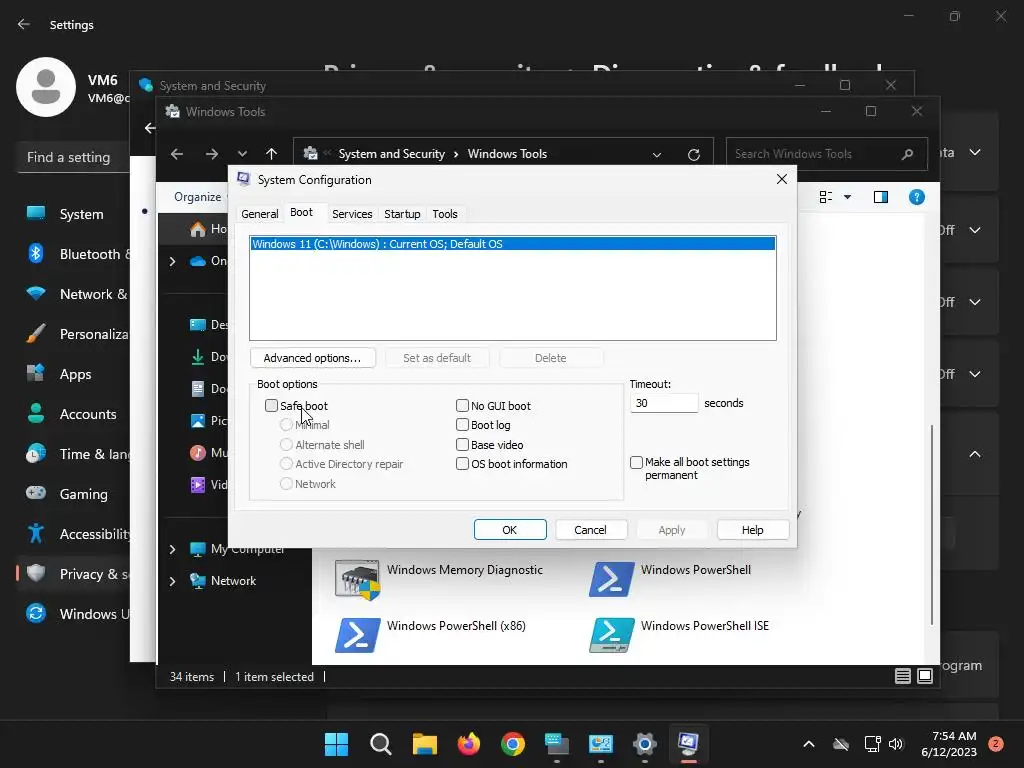Select the Minimal radio button
The image size is (1024, 768).
coord(286,424)
